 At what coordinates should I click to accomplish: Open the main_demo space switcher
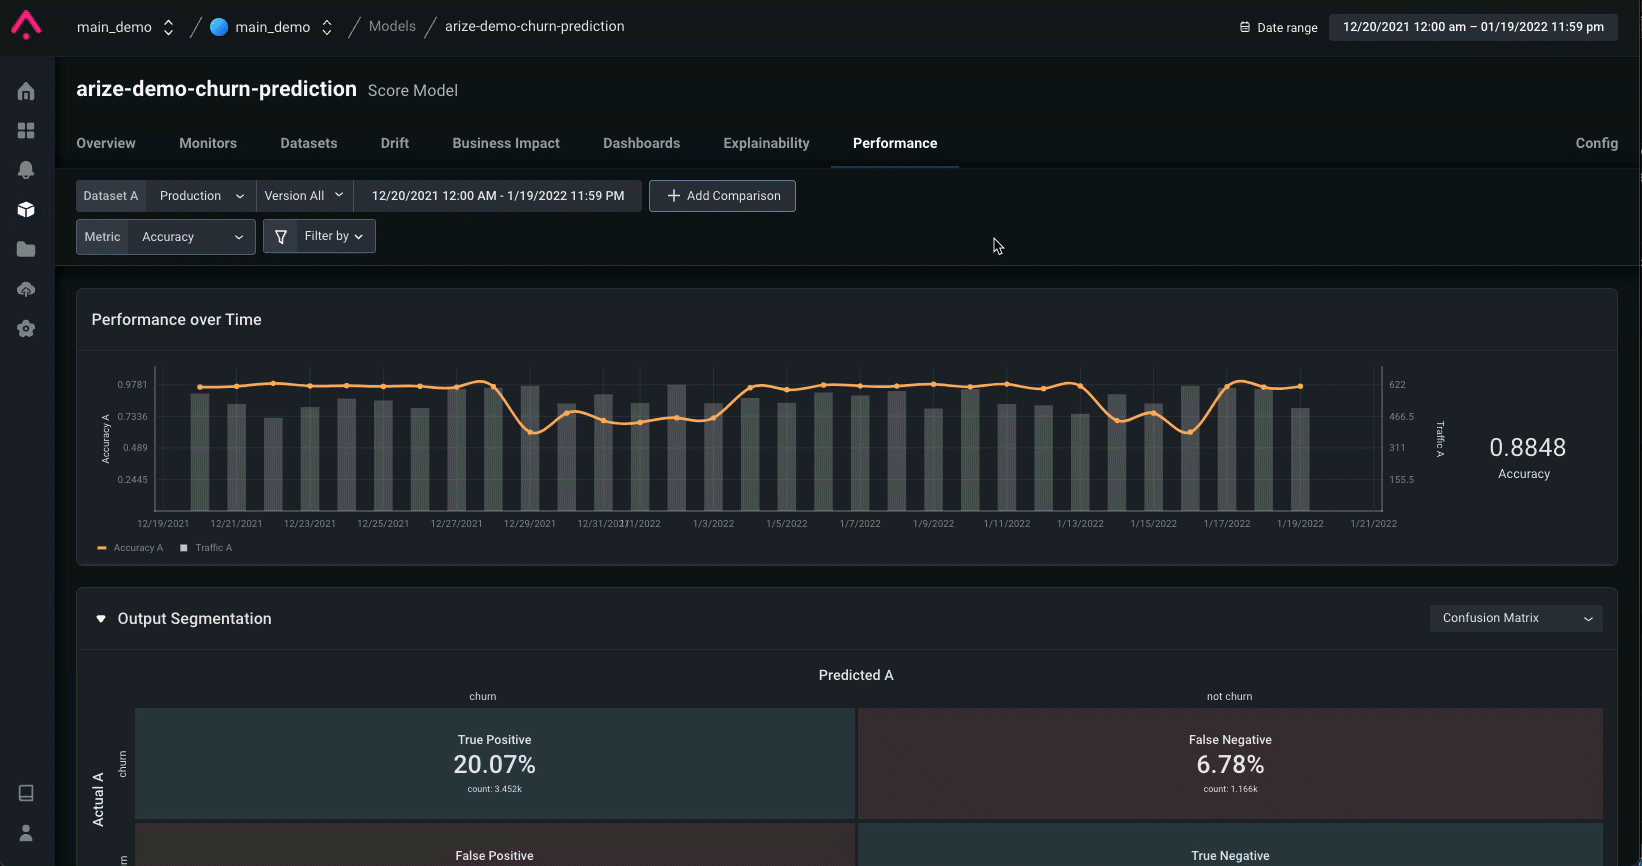(271, 27)
